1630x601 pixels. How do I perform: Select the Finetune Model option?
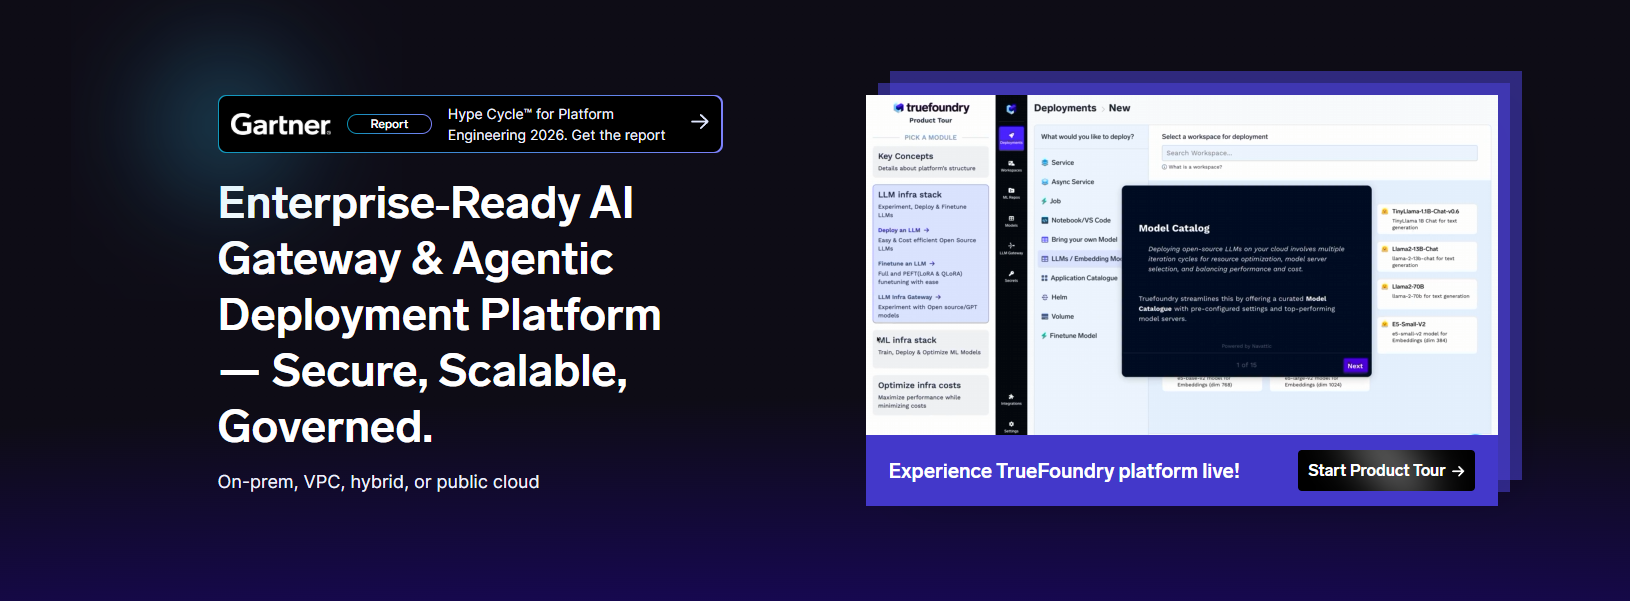click(x=1069, y=336)
